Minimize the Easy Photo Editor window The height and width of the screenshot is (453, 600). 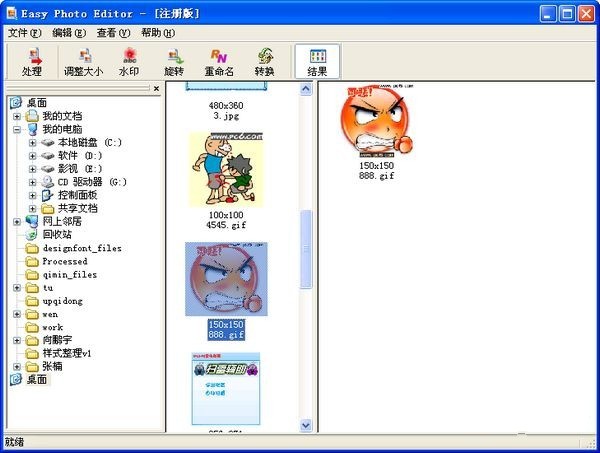pos(548,14)
